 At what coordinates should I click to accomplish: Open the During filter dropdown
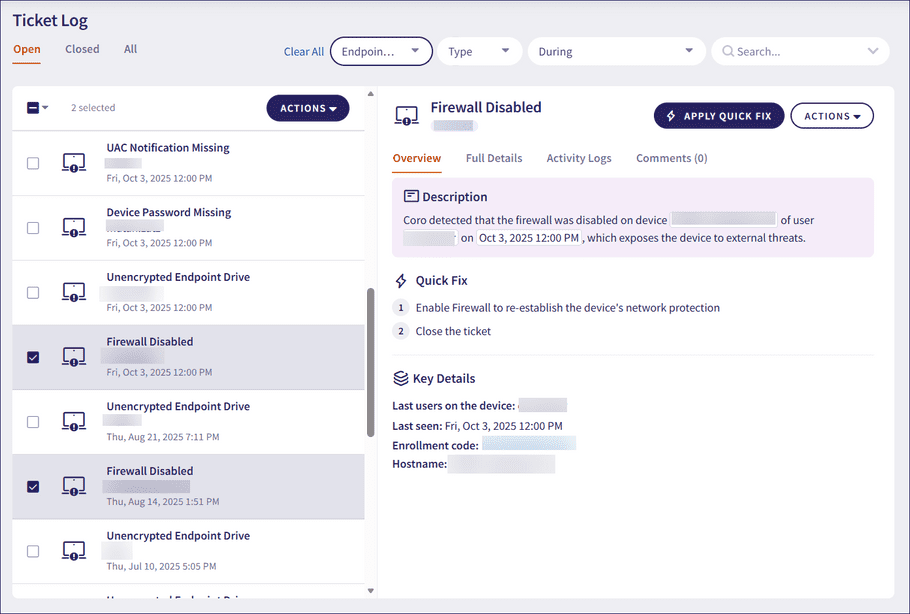coord(616,50)
